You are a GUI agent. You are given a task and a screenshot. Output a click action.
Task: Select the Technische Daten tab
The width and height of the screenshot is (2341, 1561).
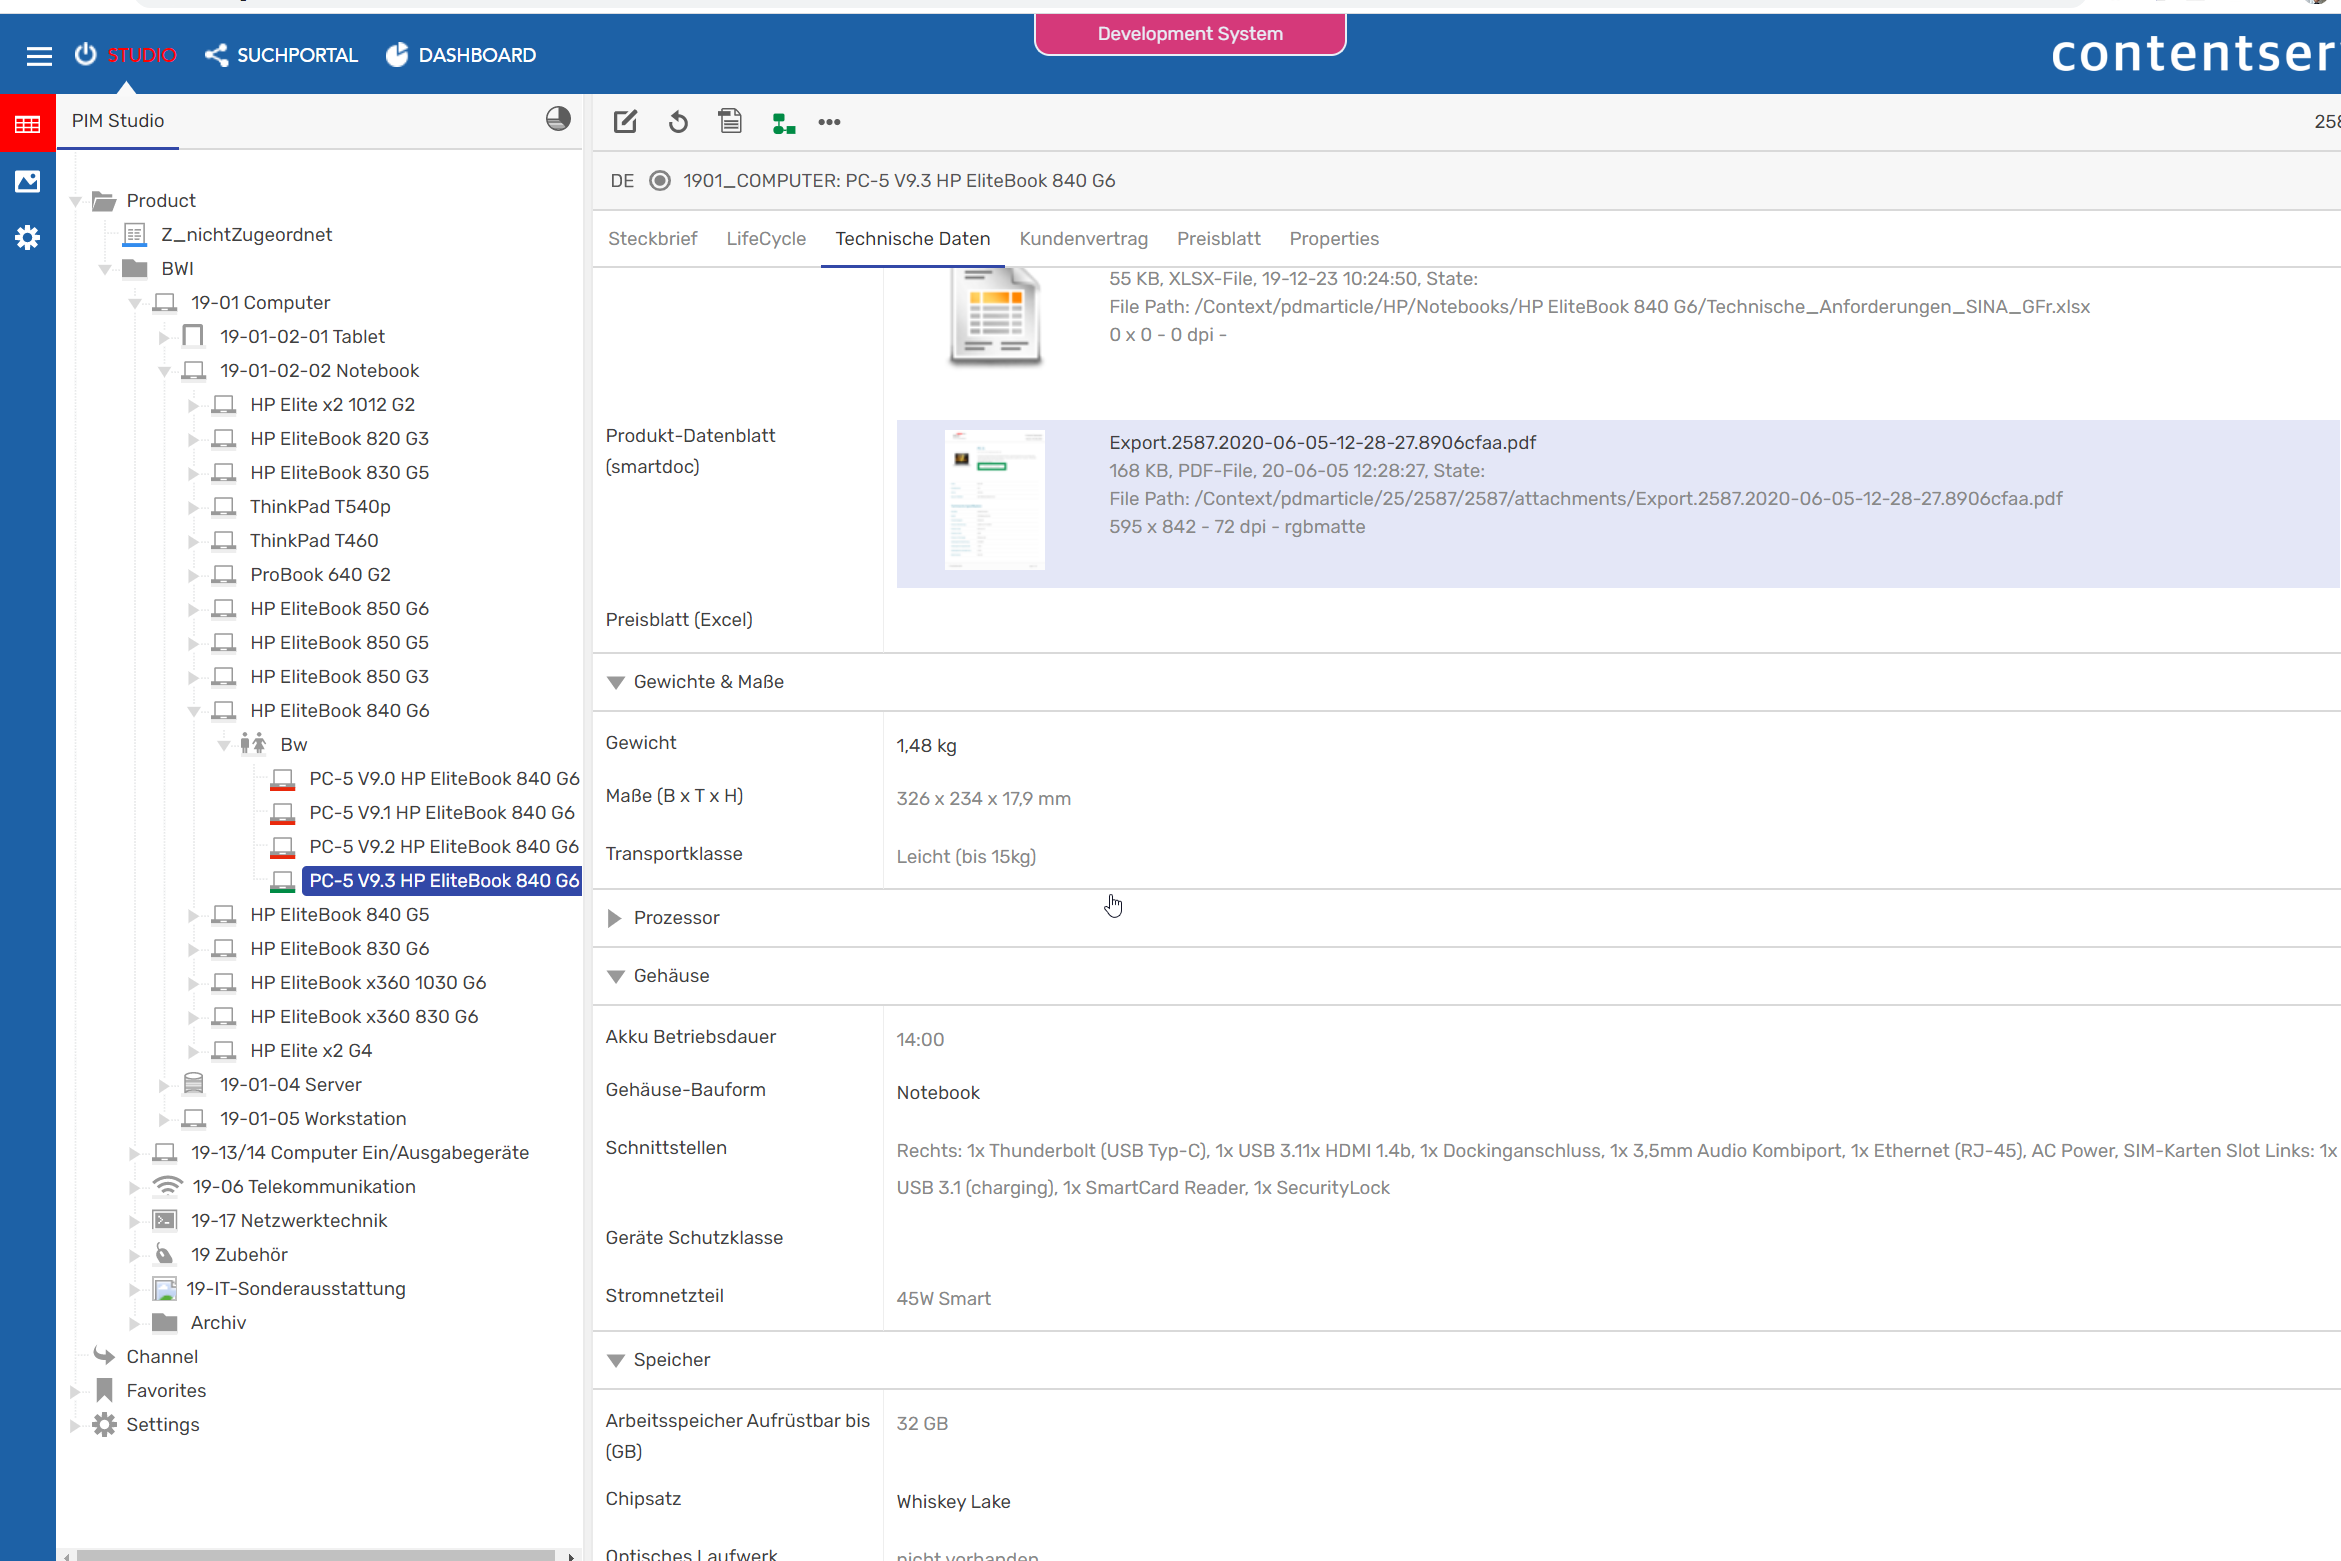(913, 239)
